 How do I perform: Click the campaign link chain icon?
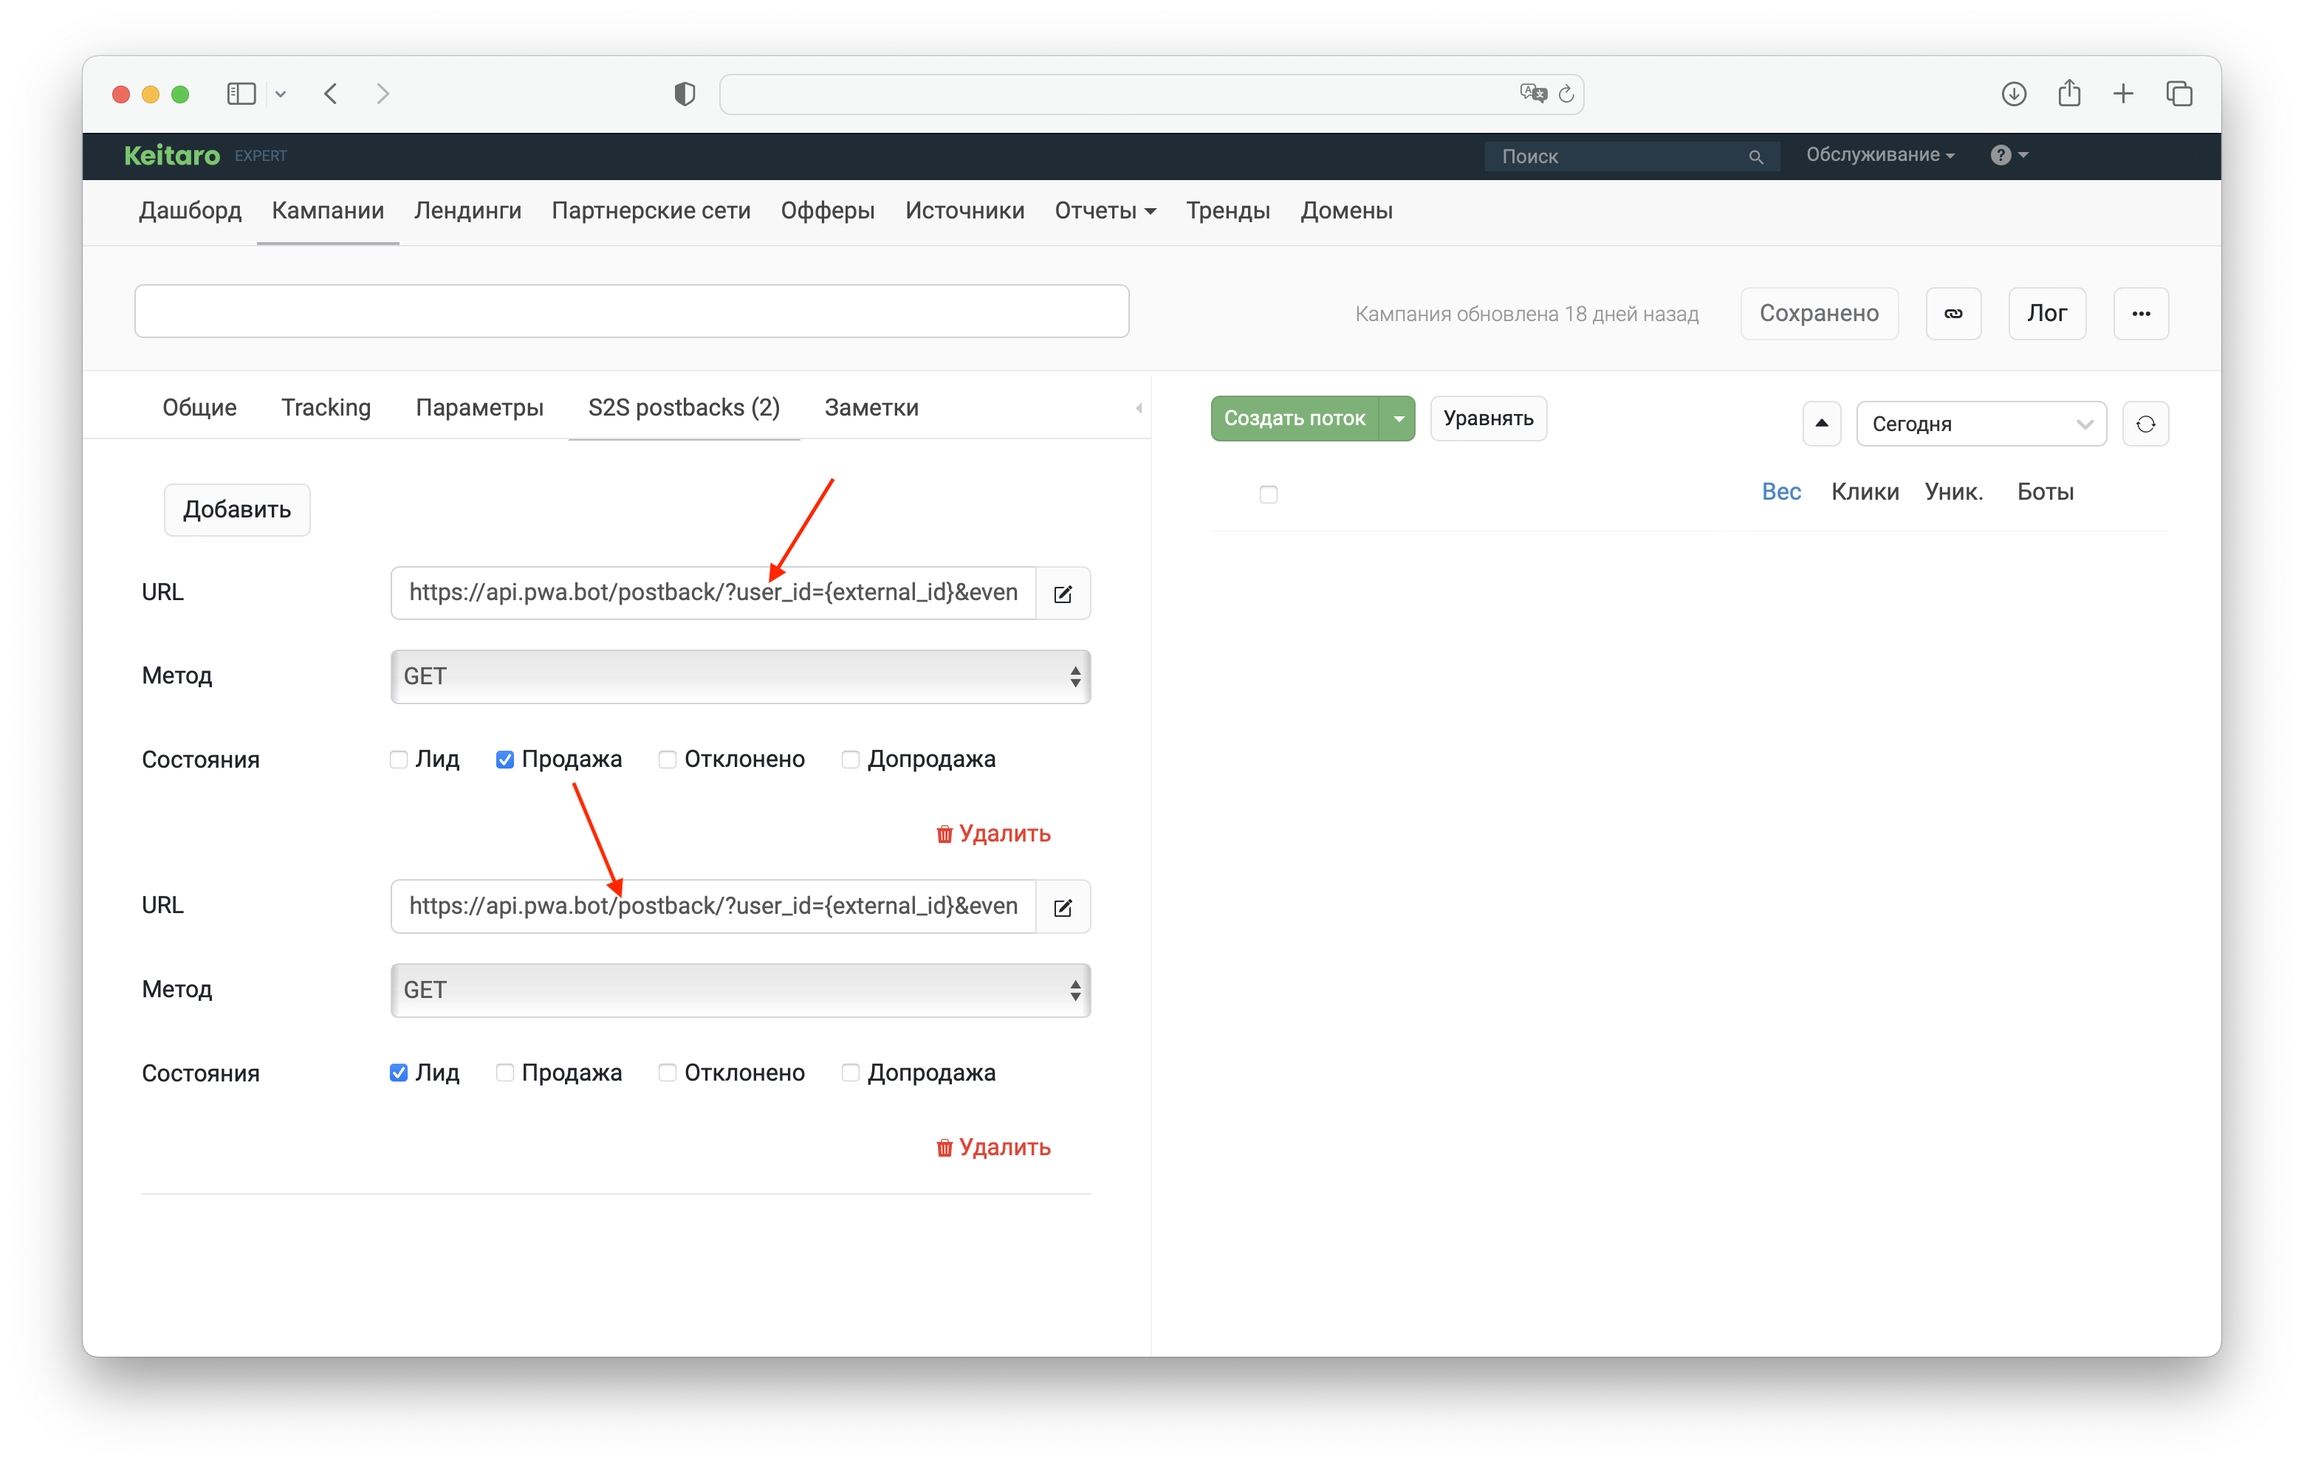pyautogui.click(x=1952, y=314)
